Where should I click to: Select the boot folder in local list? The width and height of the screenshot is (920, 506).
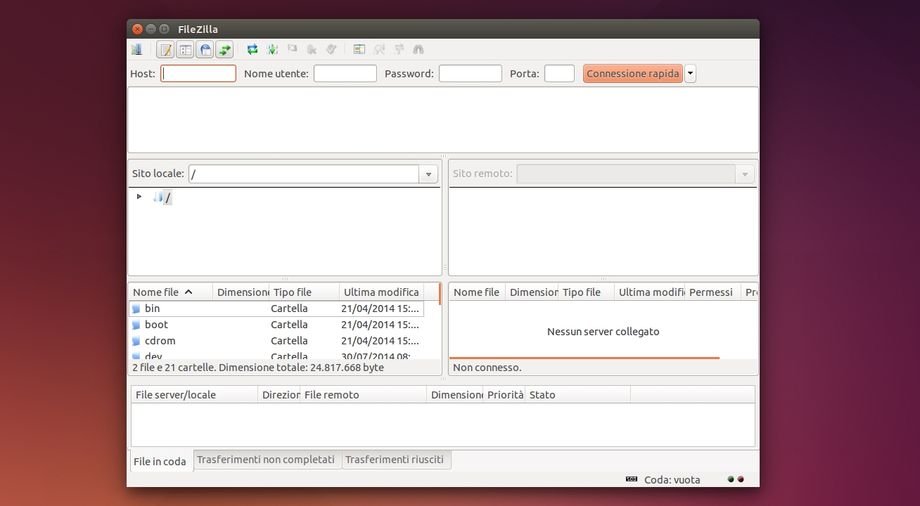[157, 325]
